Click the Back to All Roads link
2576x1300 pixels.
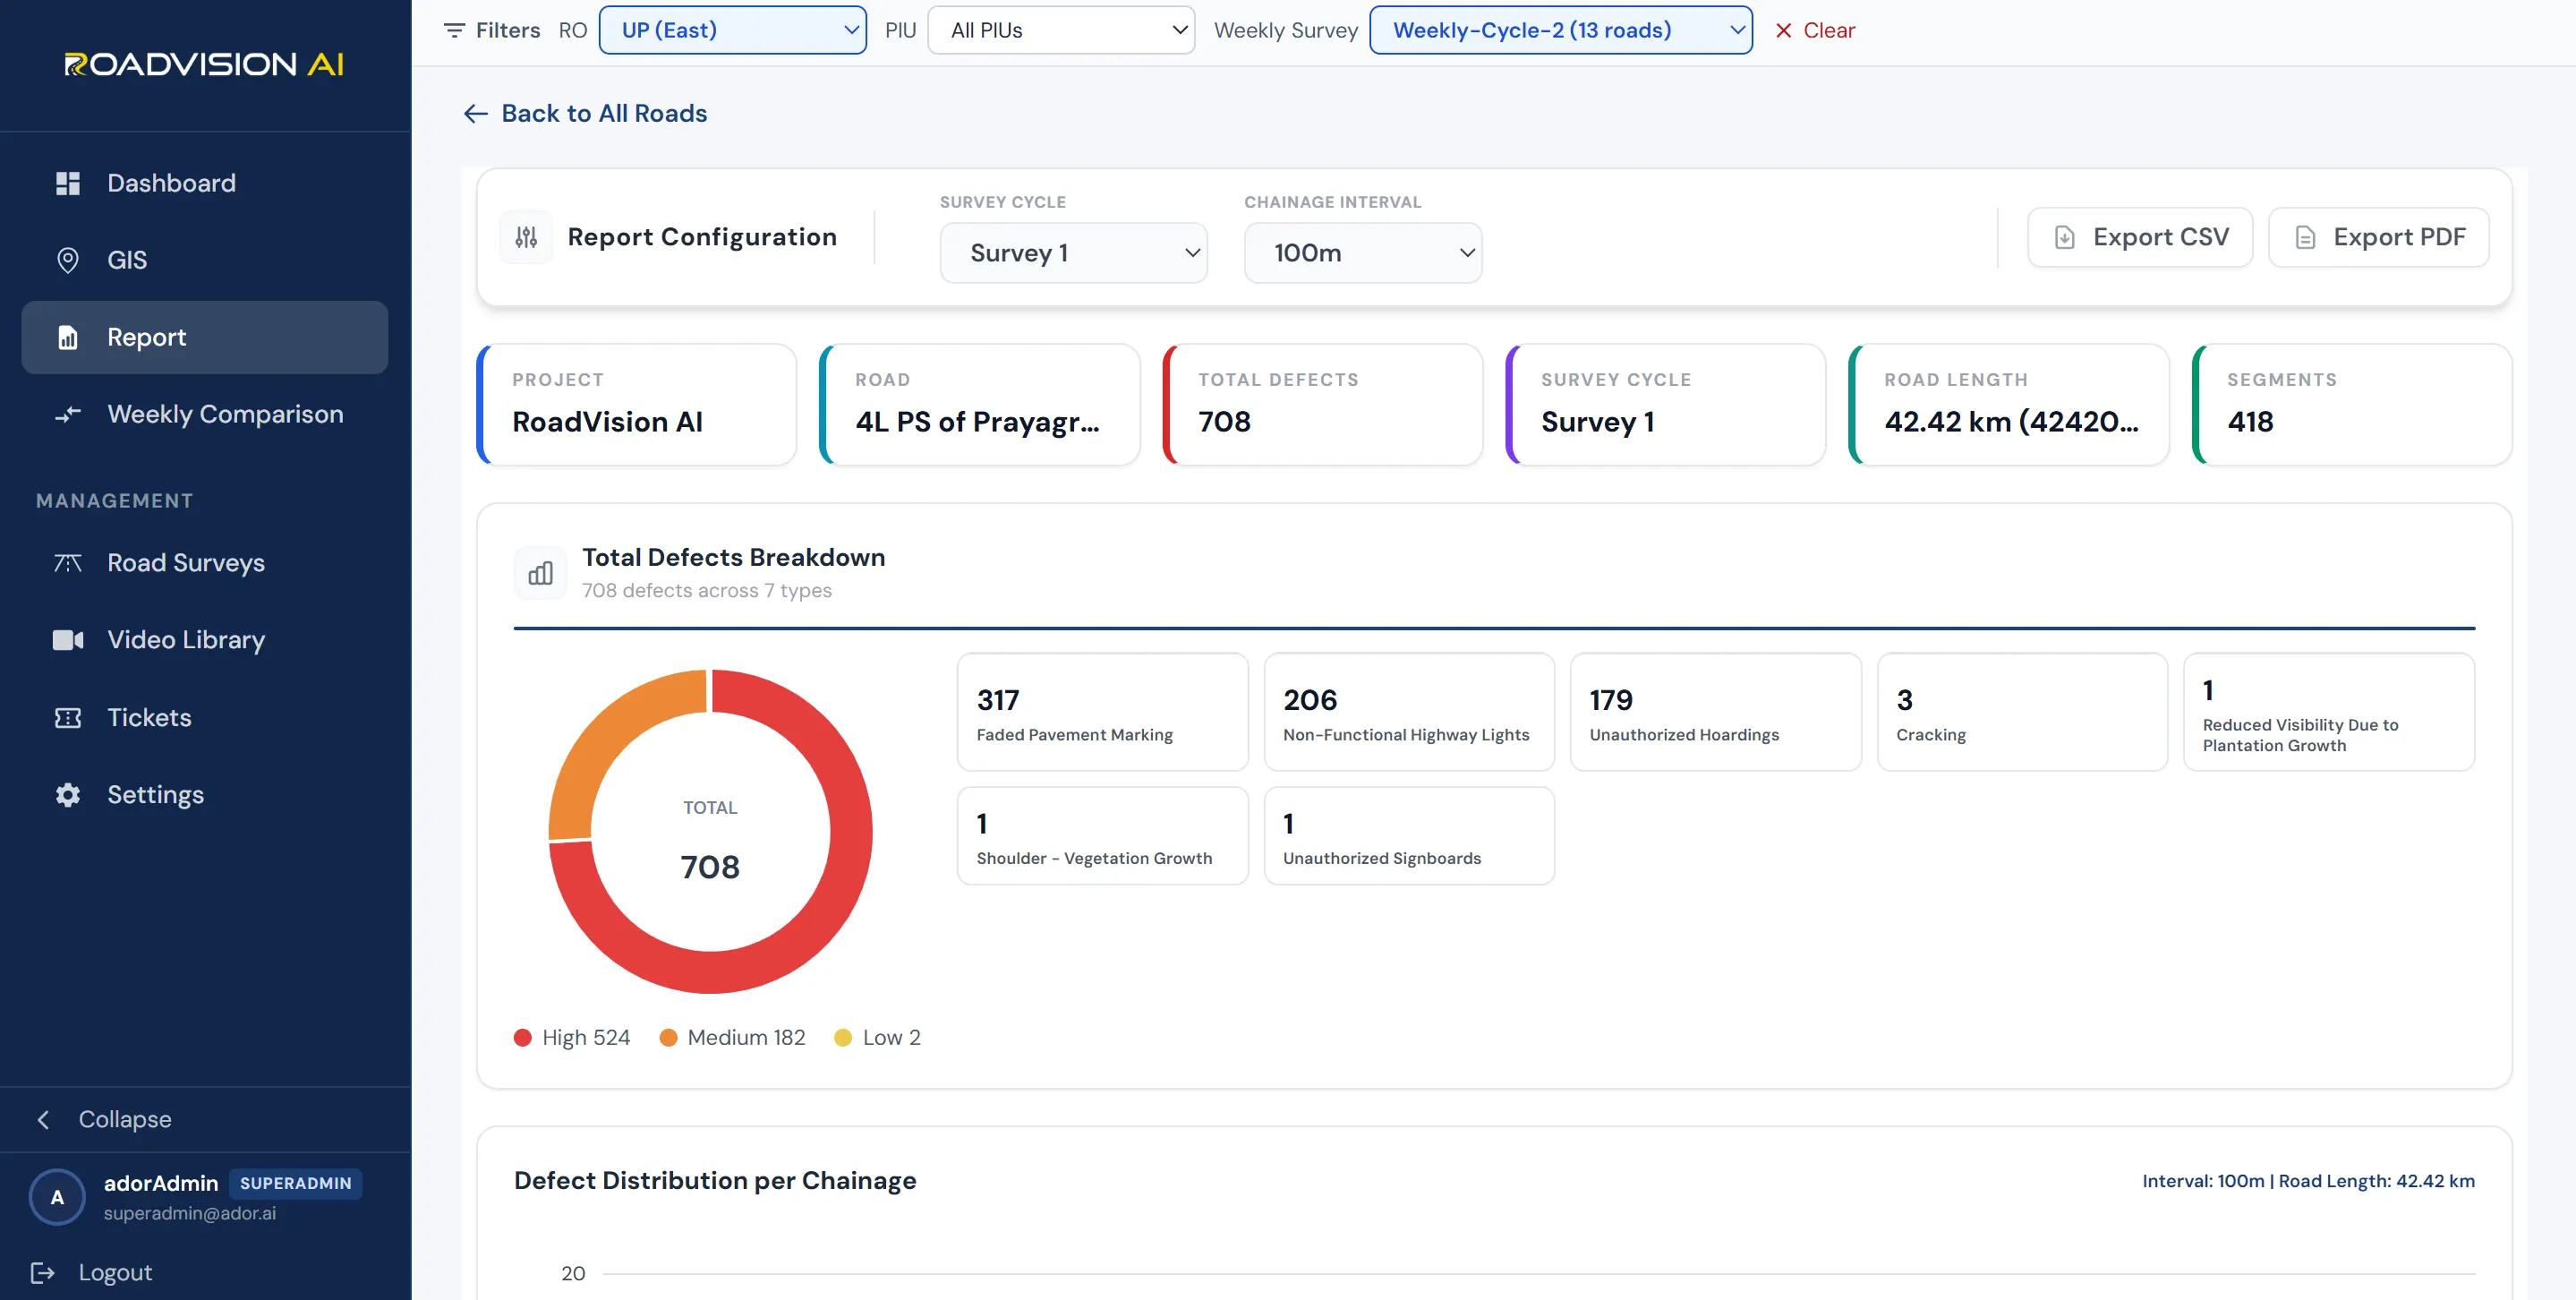[585, 114]
